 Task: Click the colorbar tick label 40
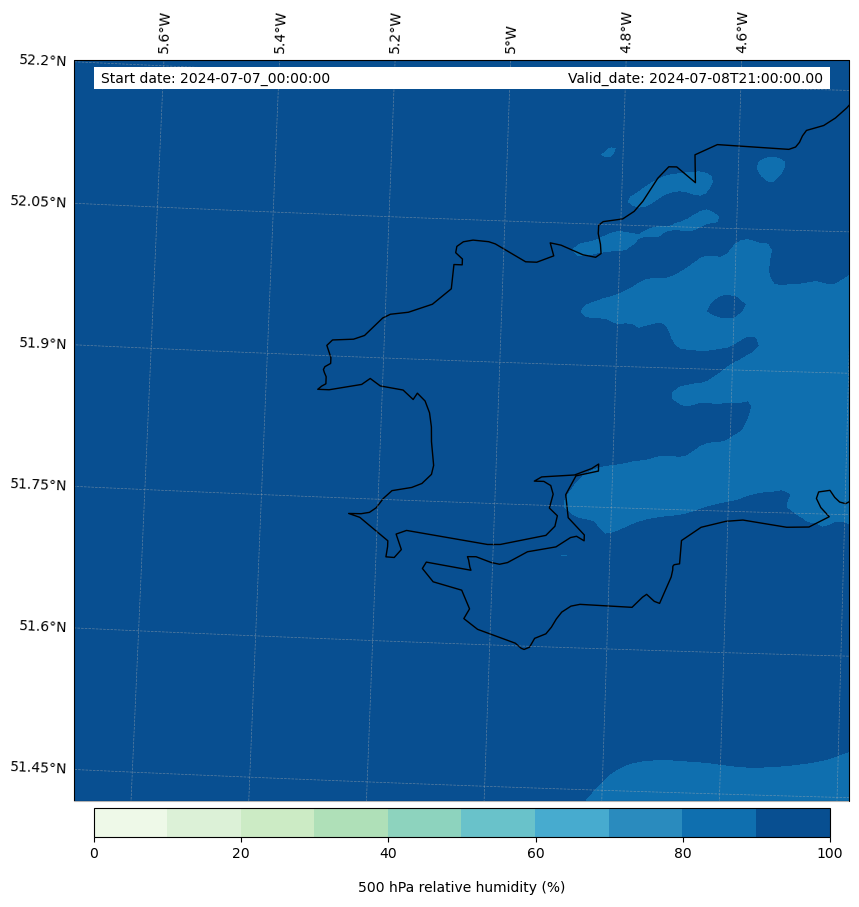click(x=388, y=853)
